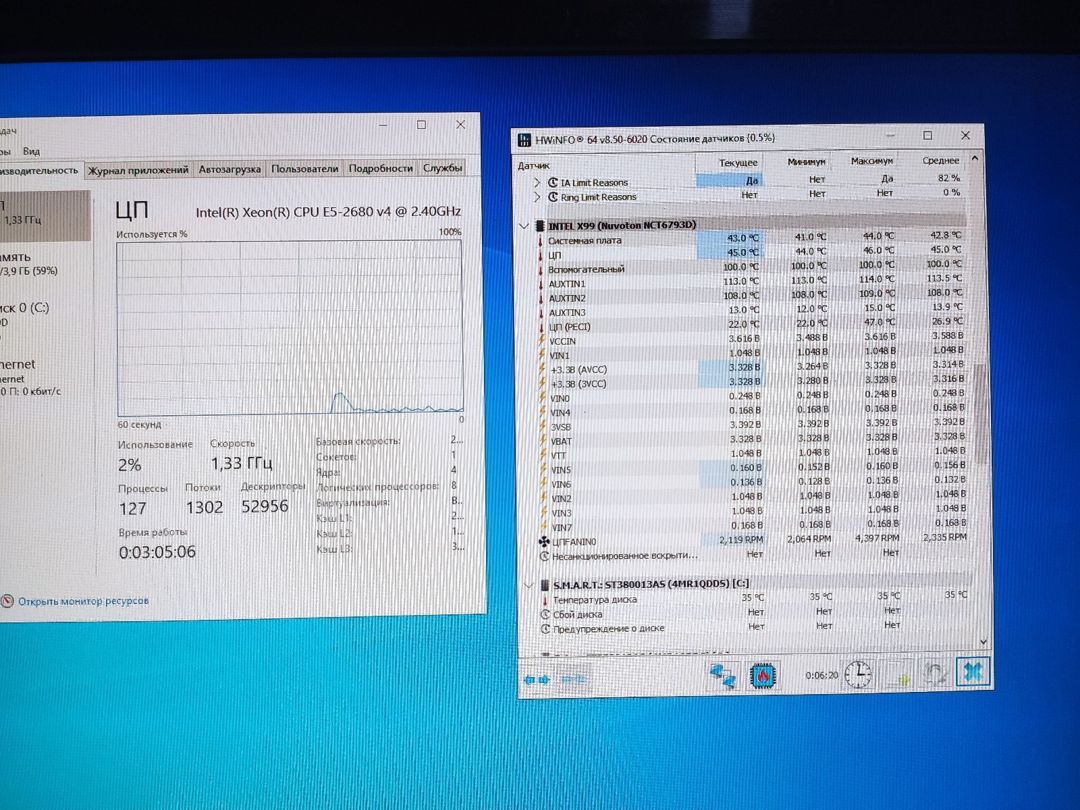Switch to Журнал приложений tab
This screenshot has width=1080, height=810.
(x=138, y=169)
